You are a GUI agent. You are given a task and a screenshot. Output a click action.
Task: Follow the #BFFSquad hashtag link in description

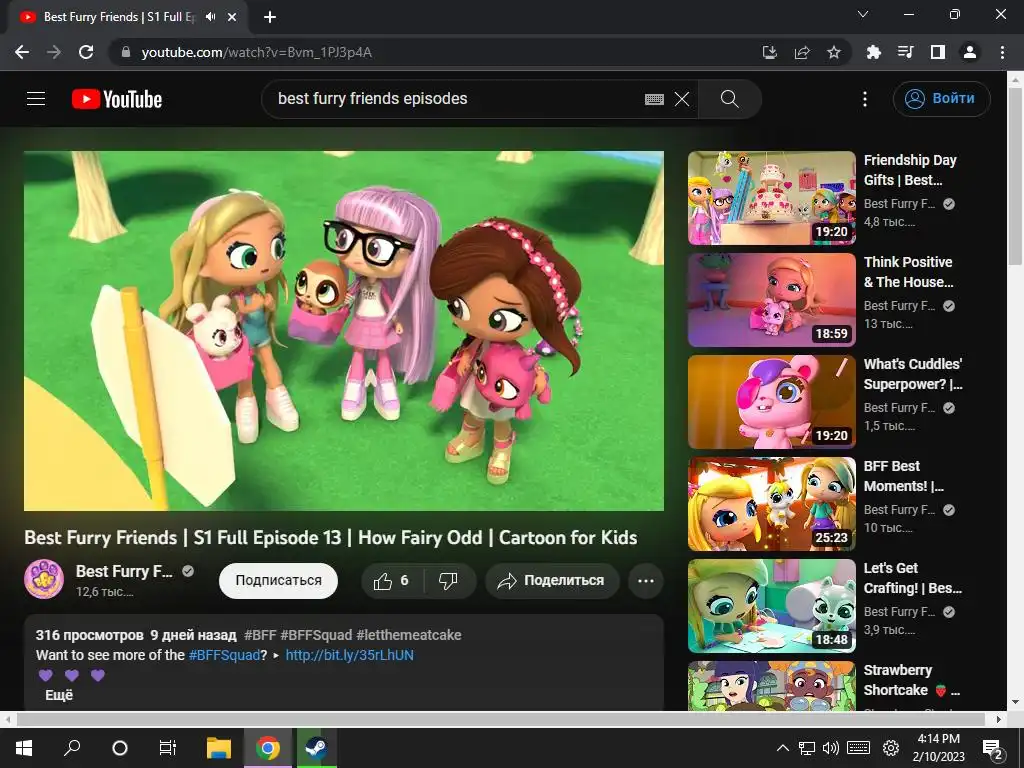[224, 655]
